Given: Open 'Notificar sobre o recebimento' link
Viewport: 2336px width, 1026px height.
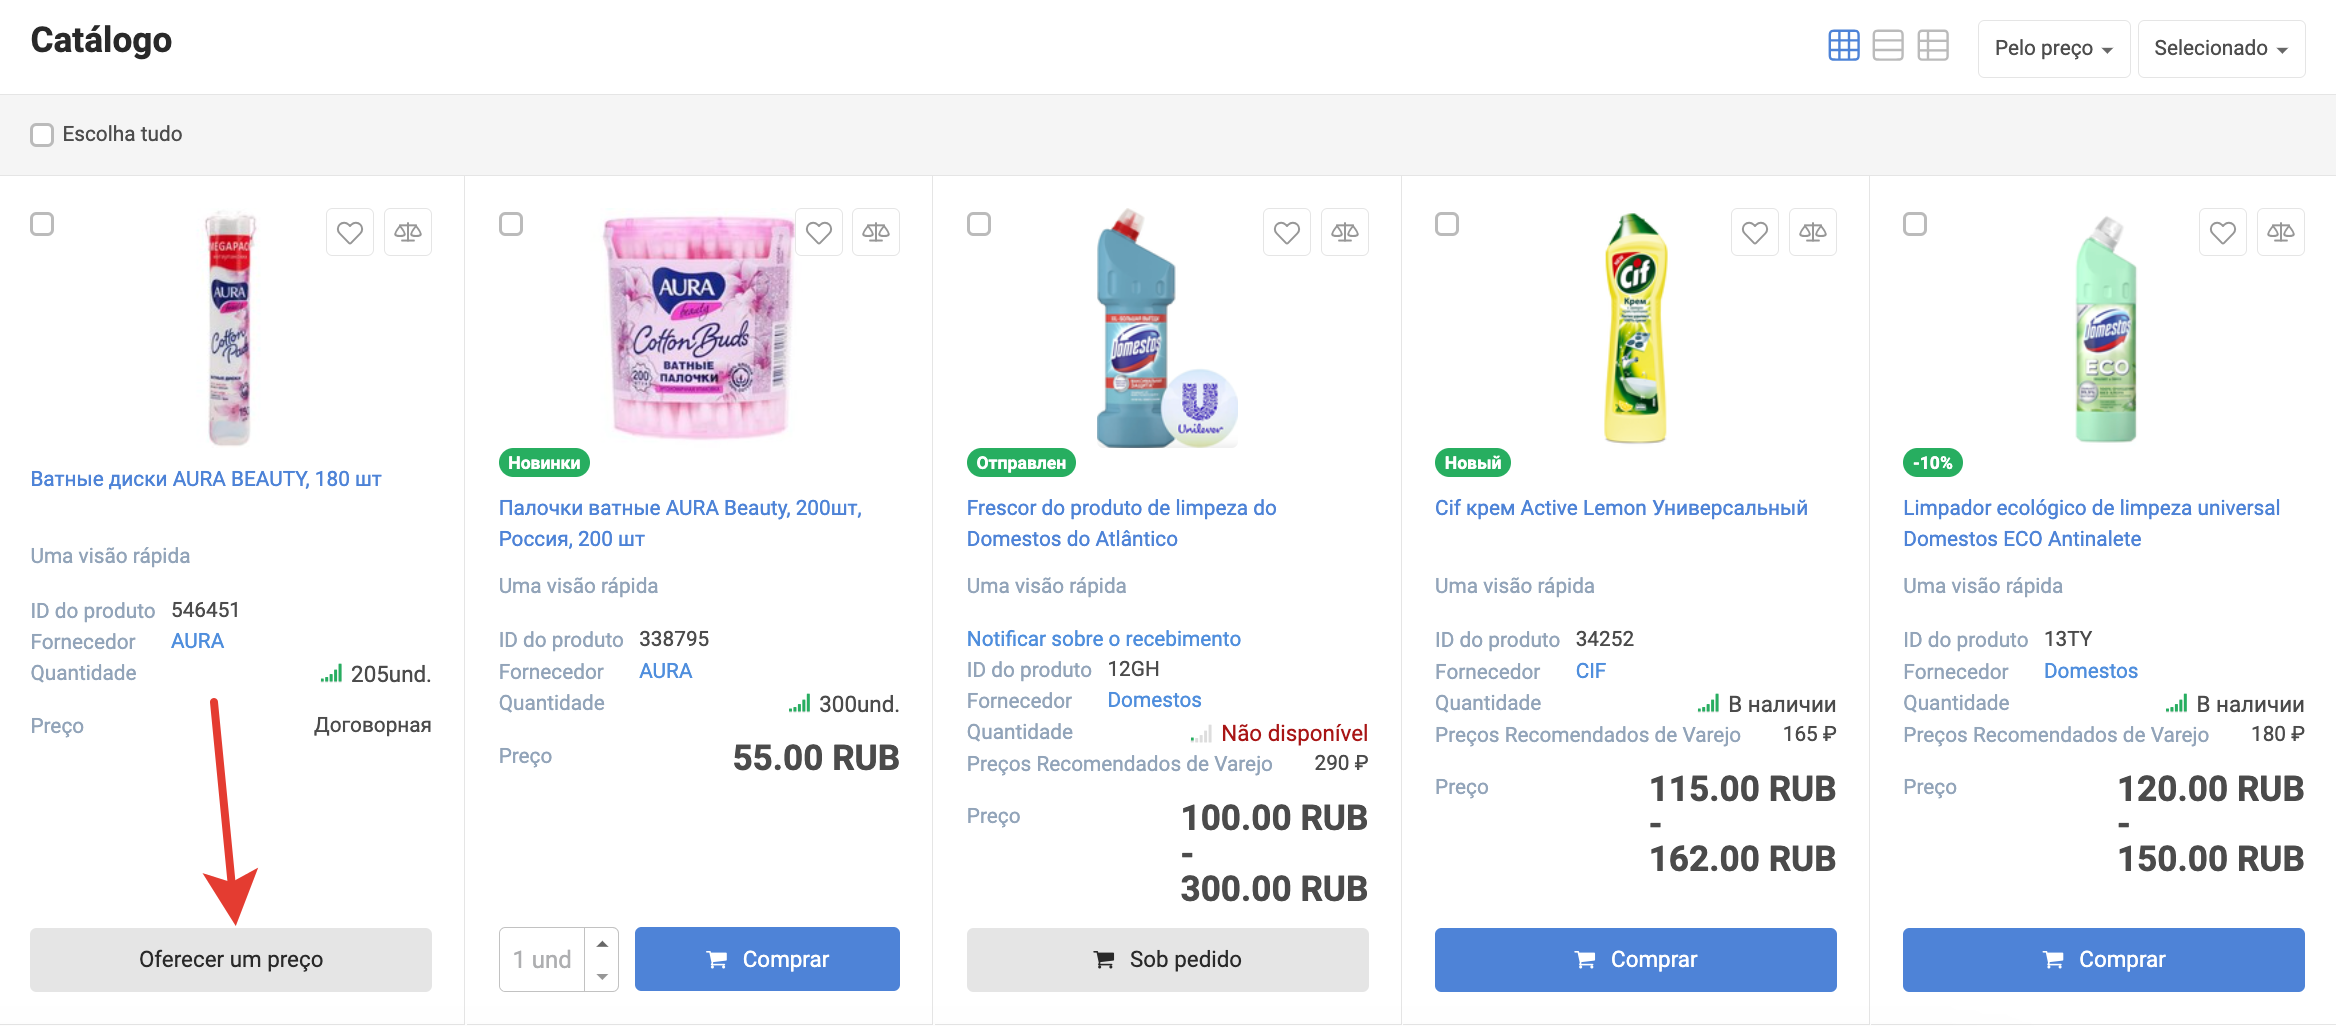Looking at the screenshot, I should point(1103,639).
